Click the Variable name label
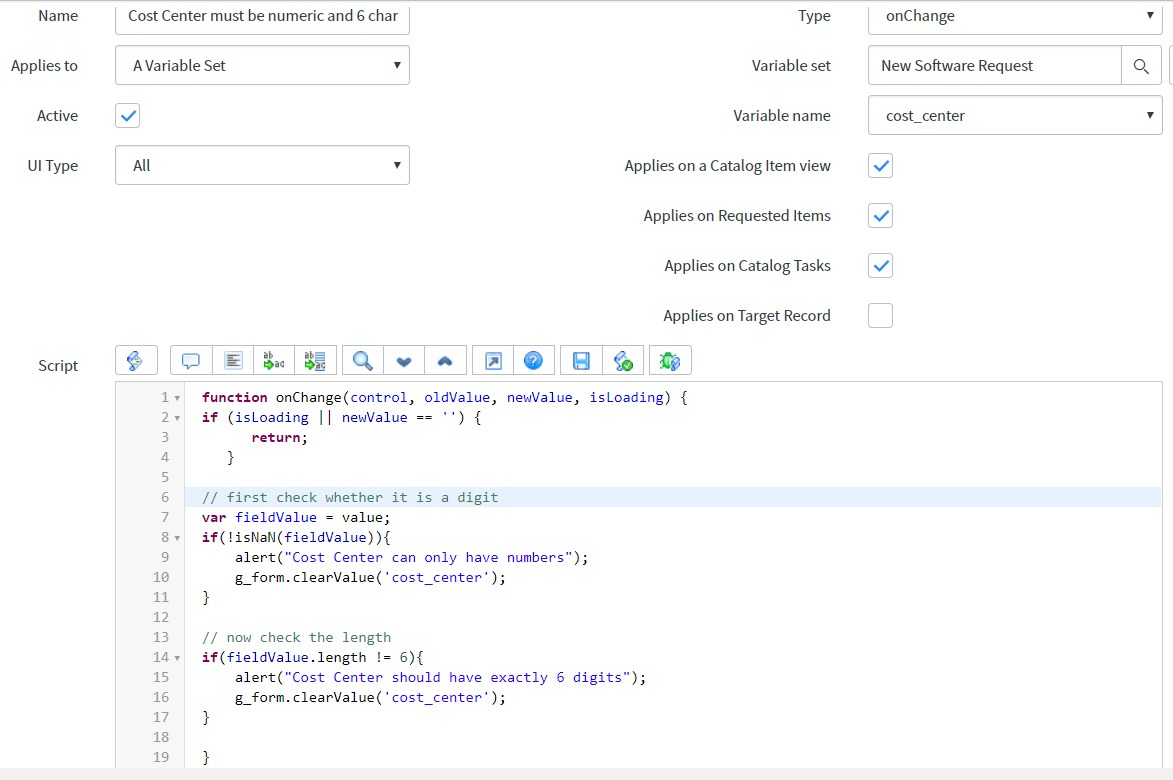1173x780 pixels. [782, 116]
